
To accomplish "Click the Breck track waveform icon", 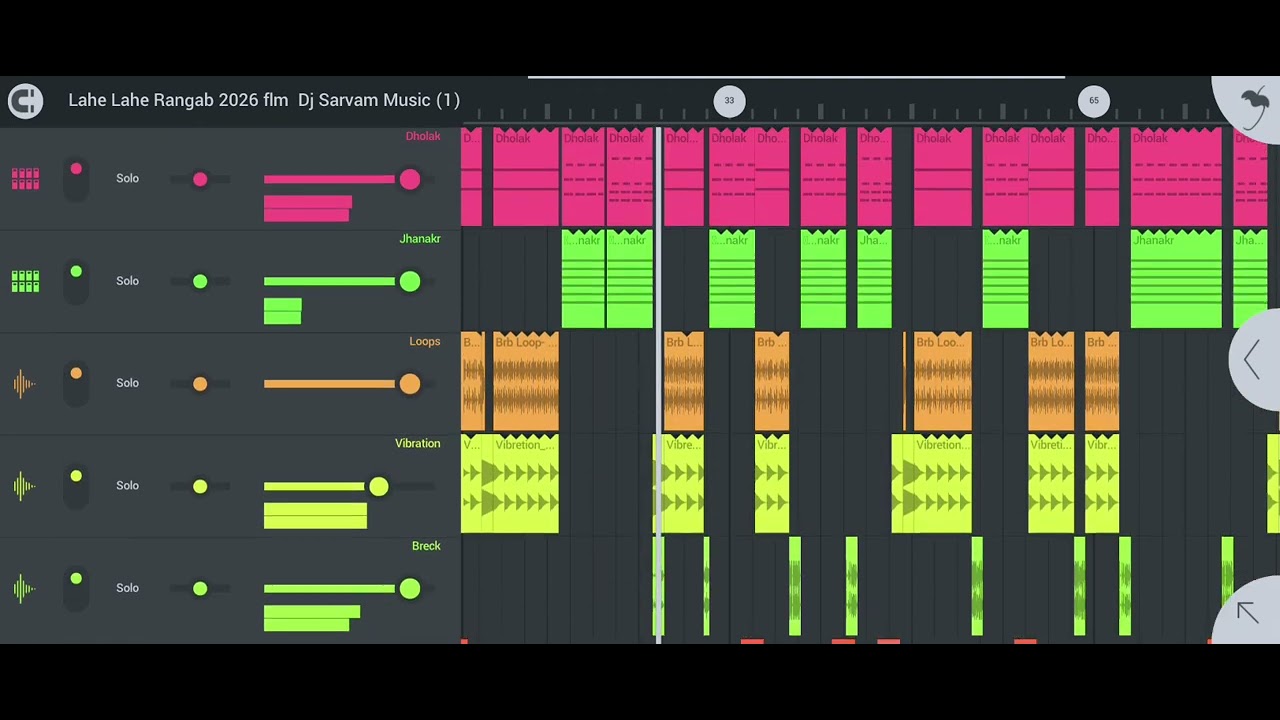I will click(24, 588).
